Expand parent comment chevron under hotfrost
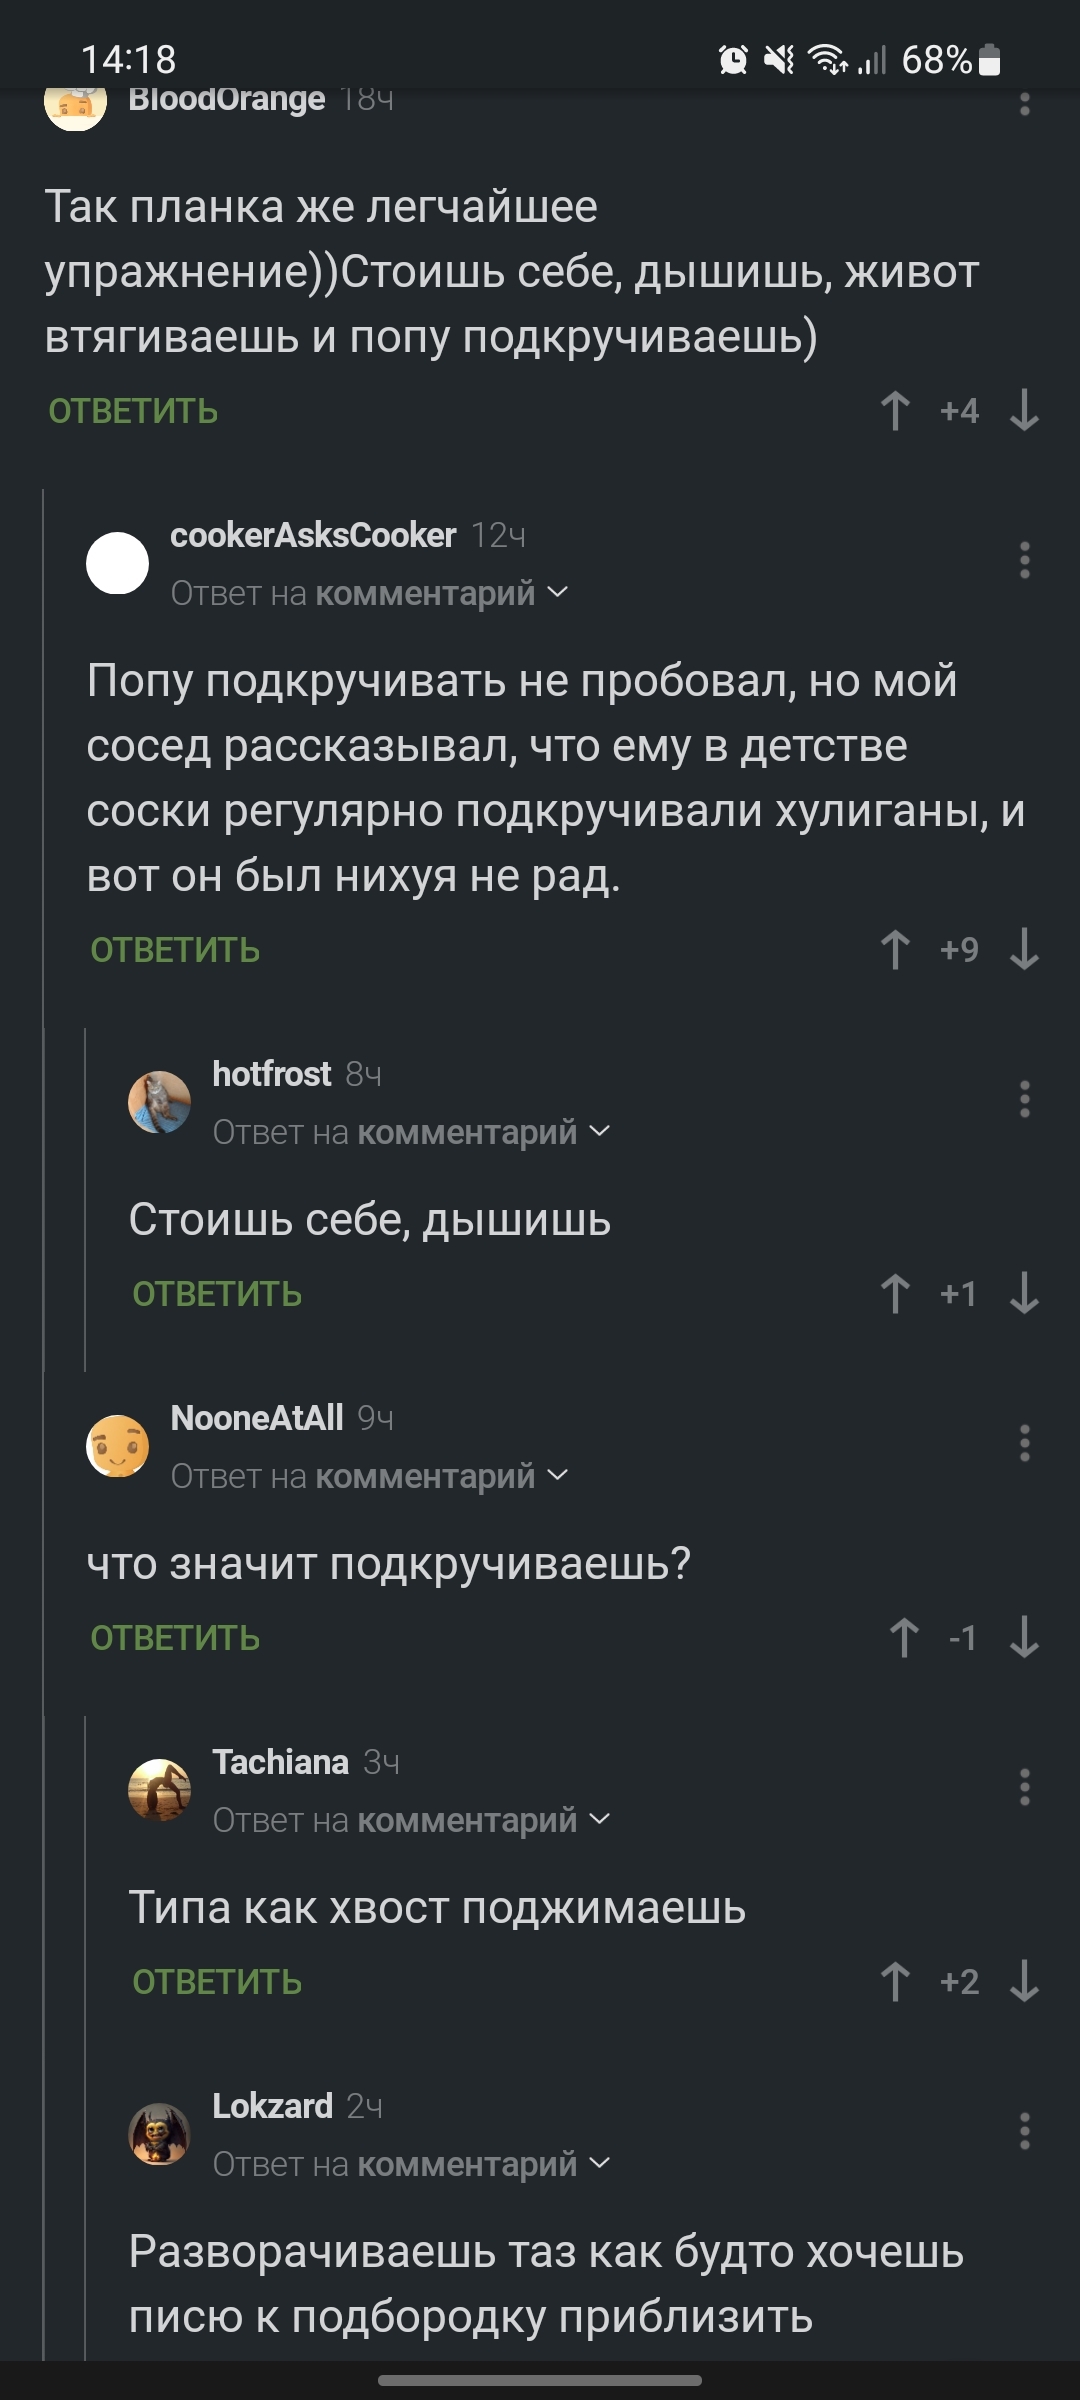Image resolution: width=1080 pixels, height=2400 pixels. 600,1131
